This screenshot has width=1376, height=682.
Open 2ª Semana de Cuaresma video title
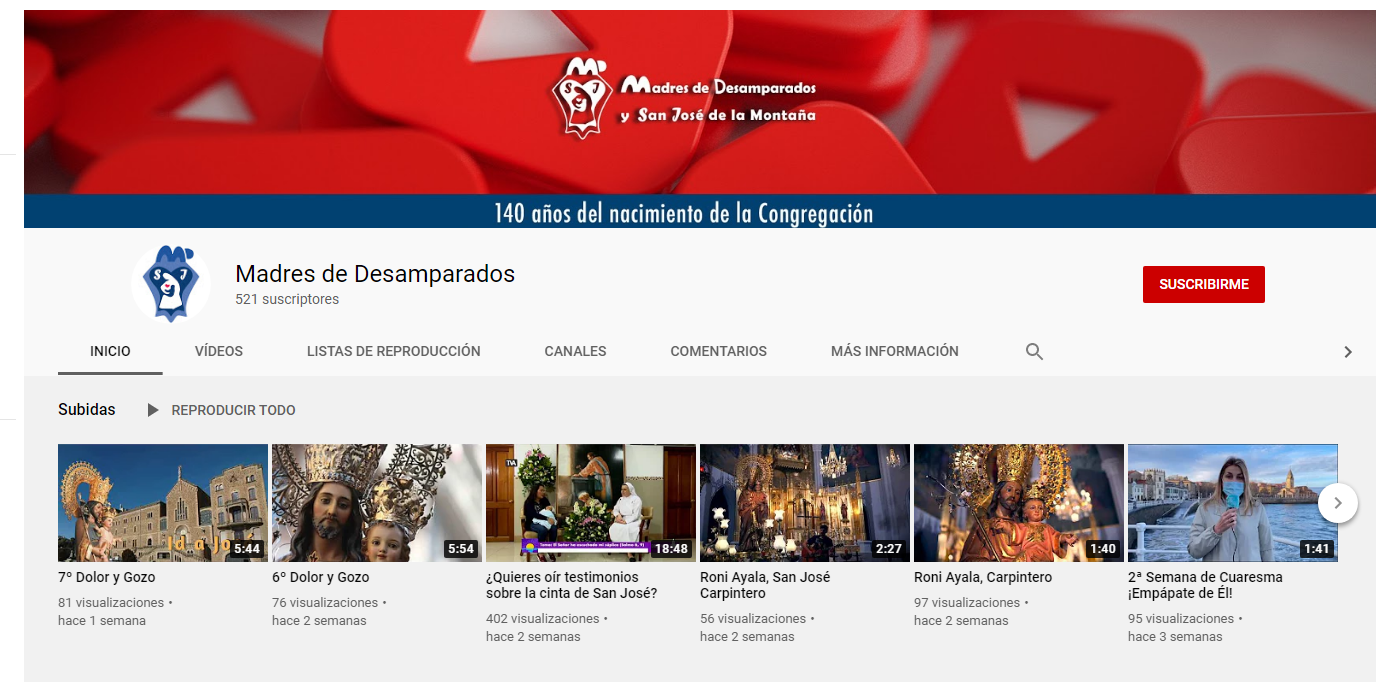[1205, 585]
